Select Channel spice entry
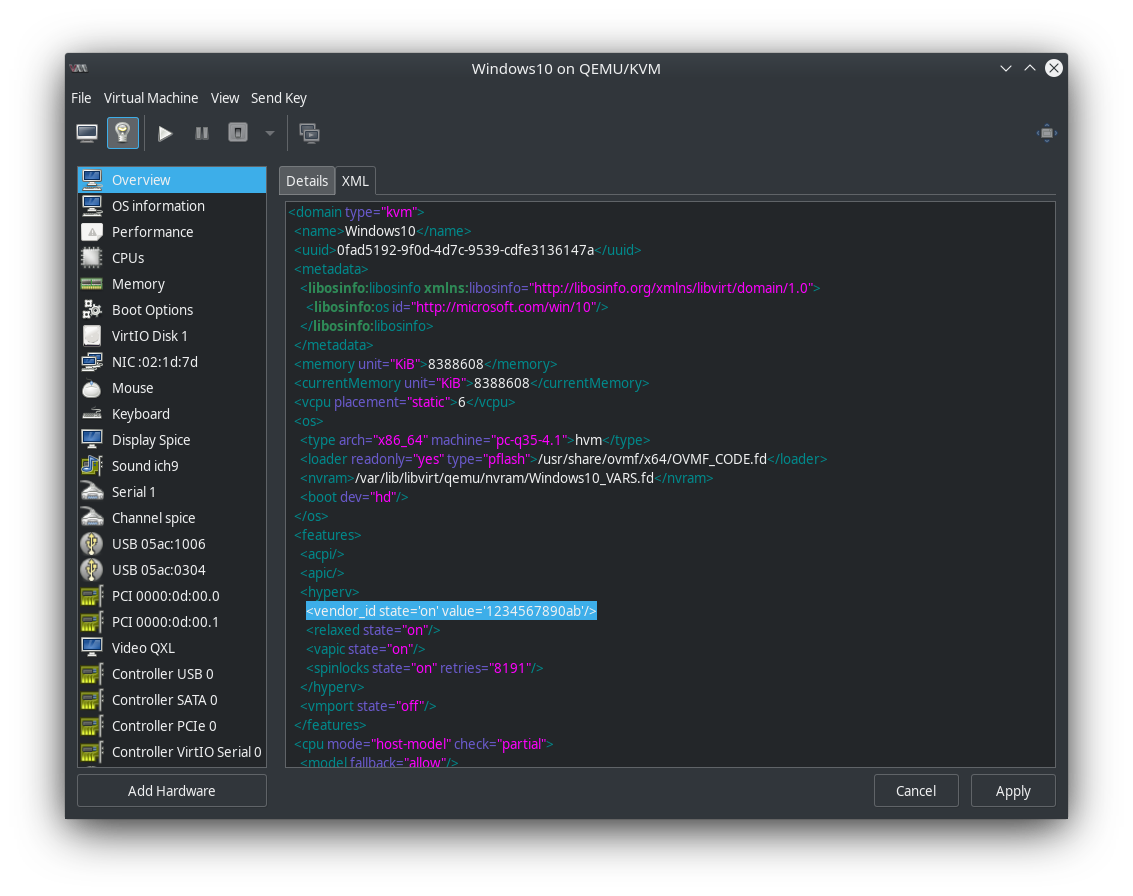The image size is (1133, 896). (x=172, y=518)
